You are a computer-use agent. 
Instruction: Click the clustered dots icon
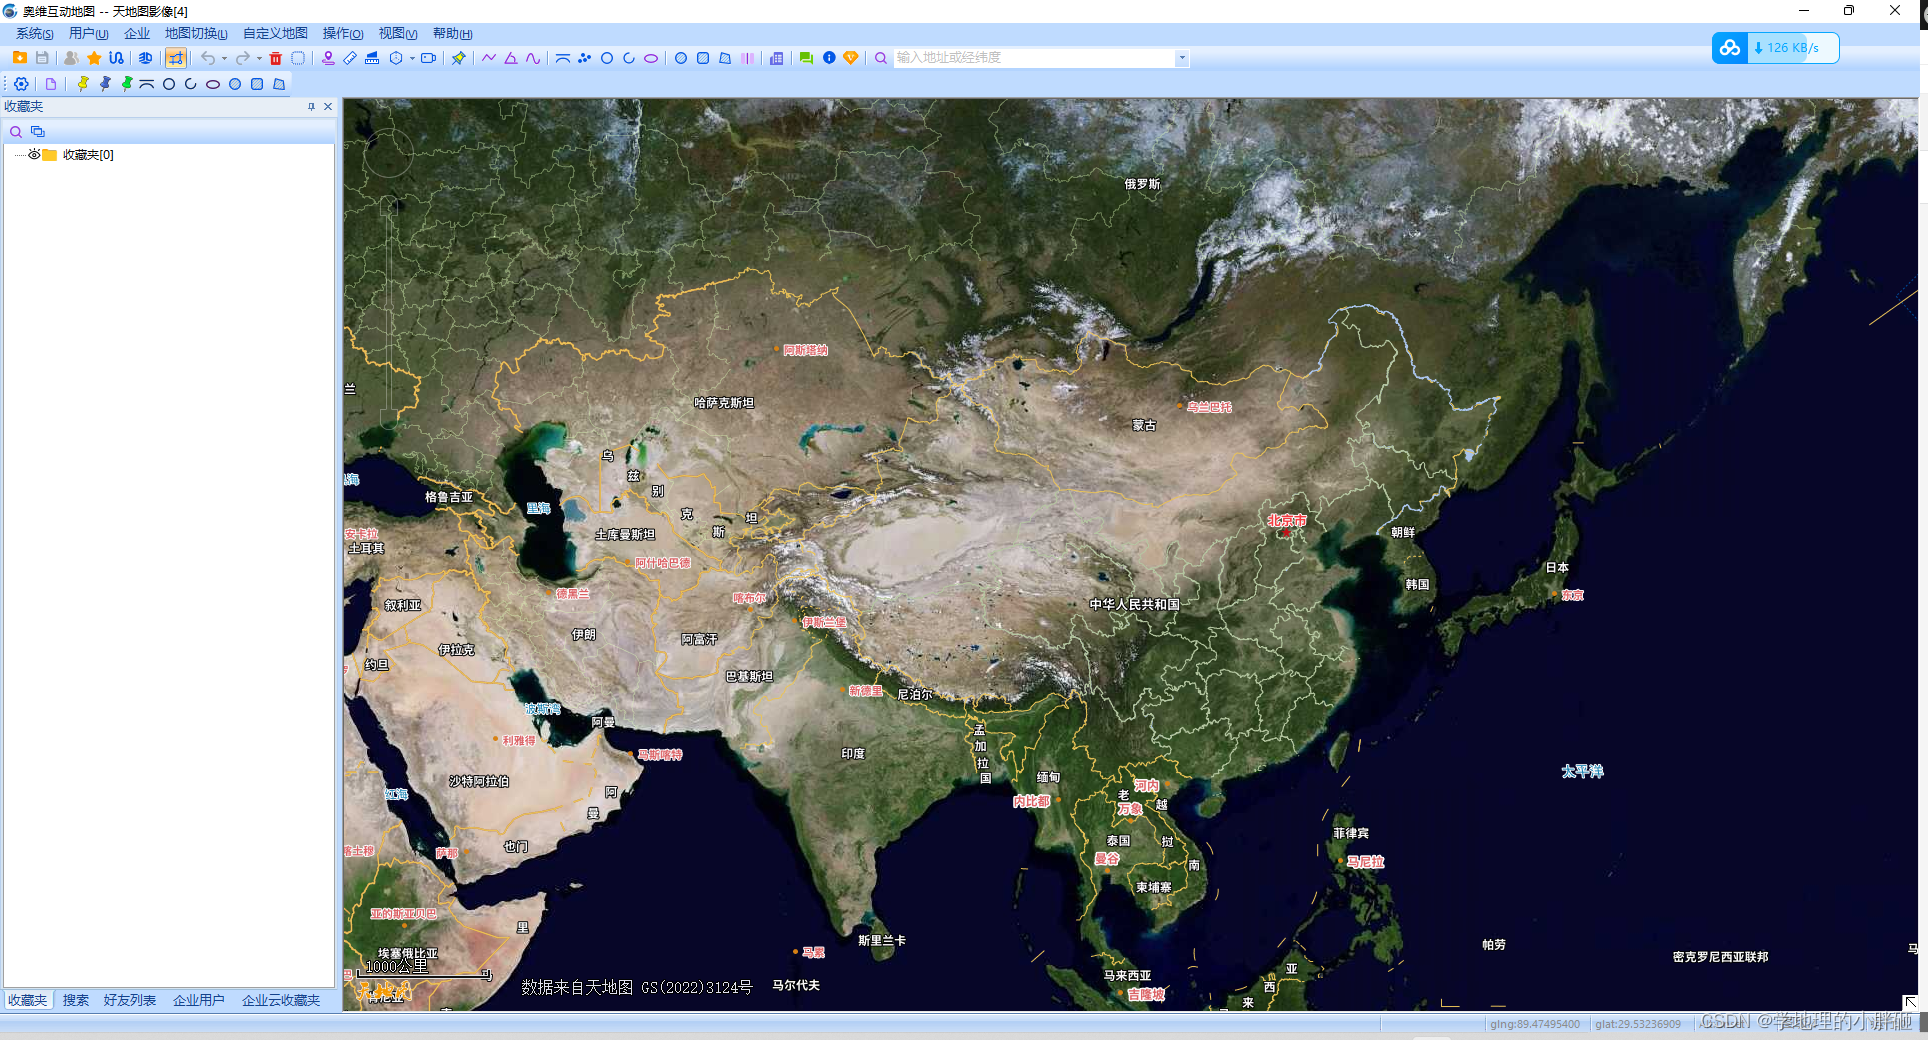(x=584, y=58)
